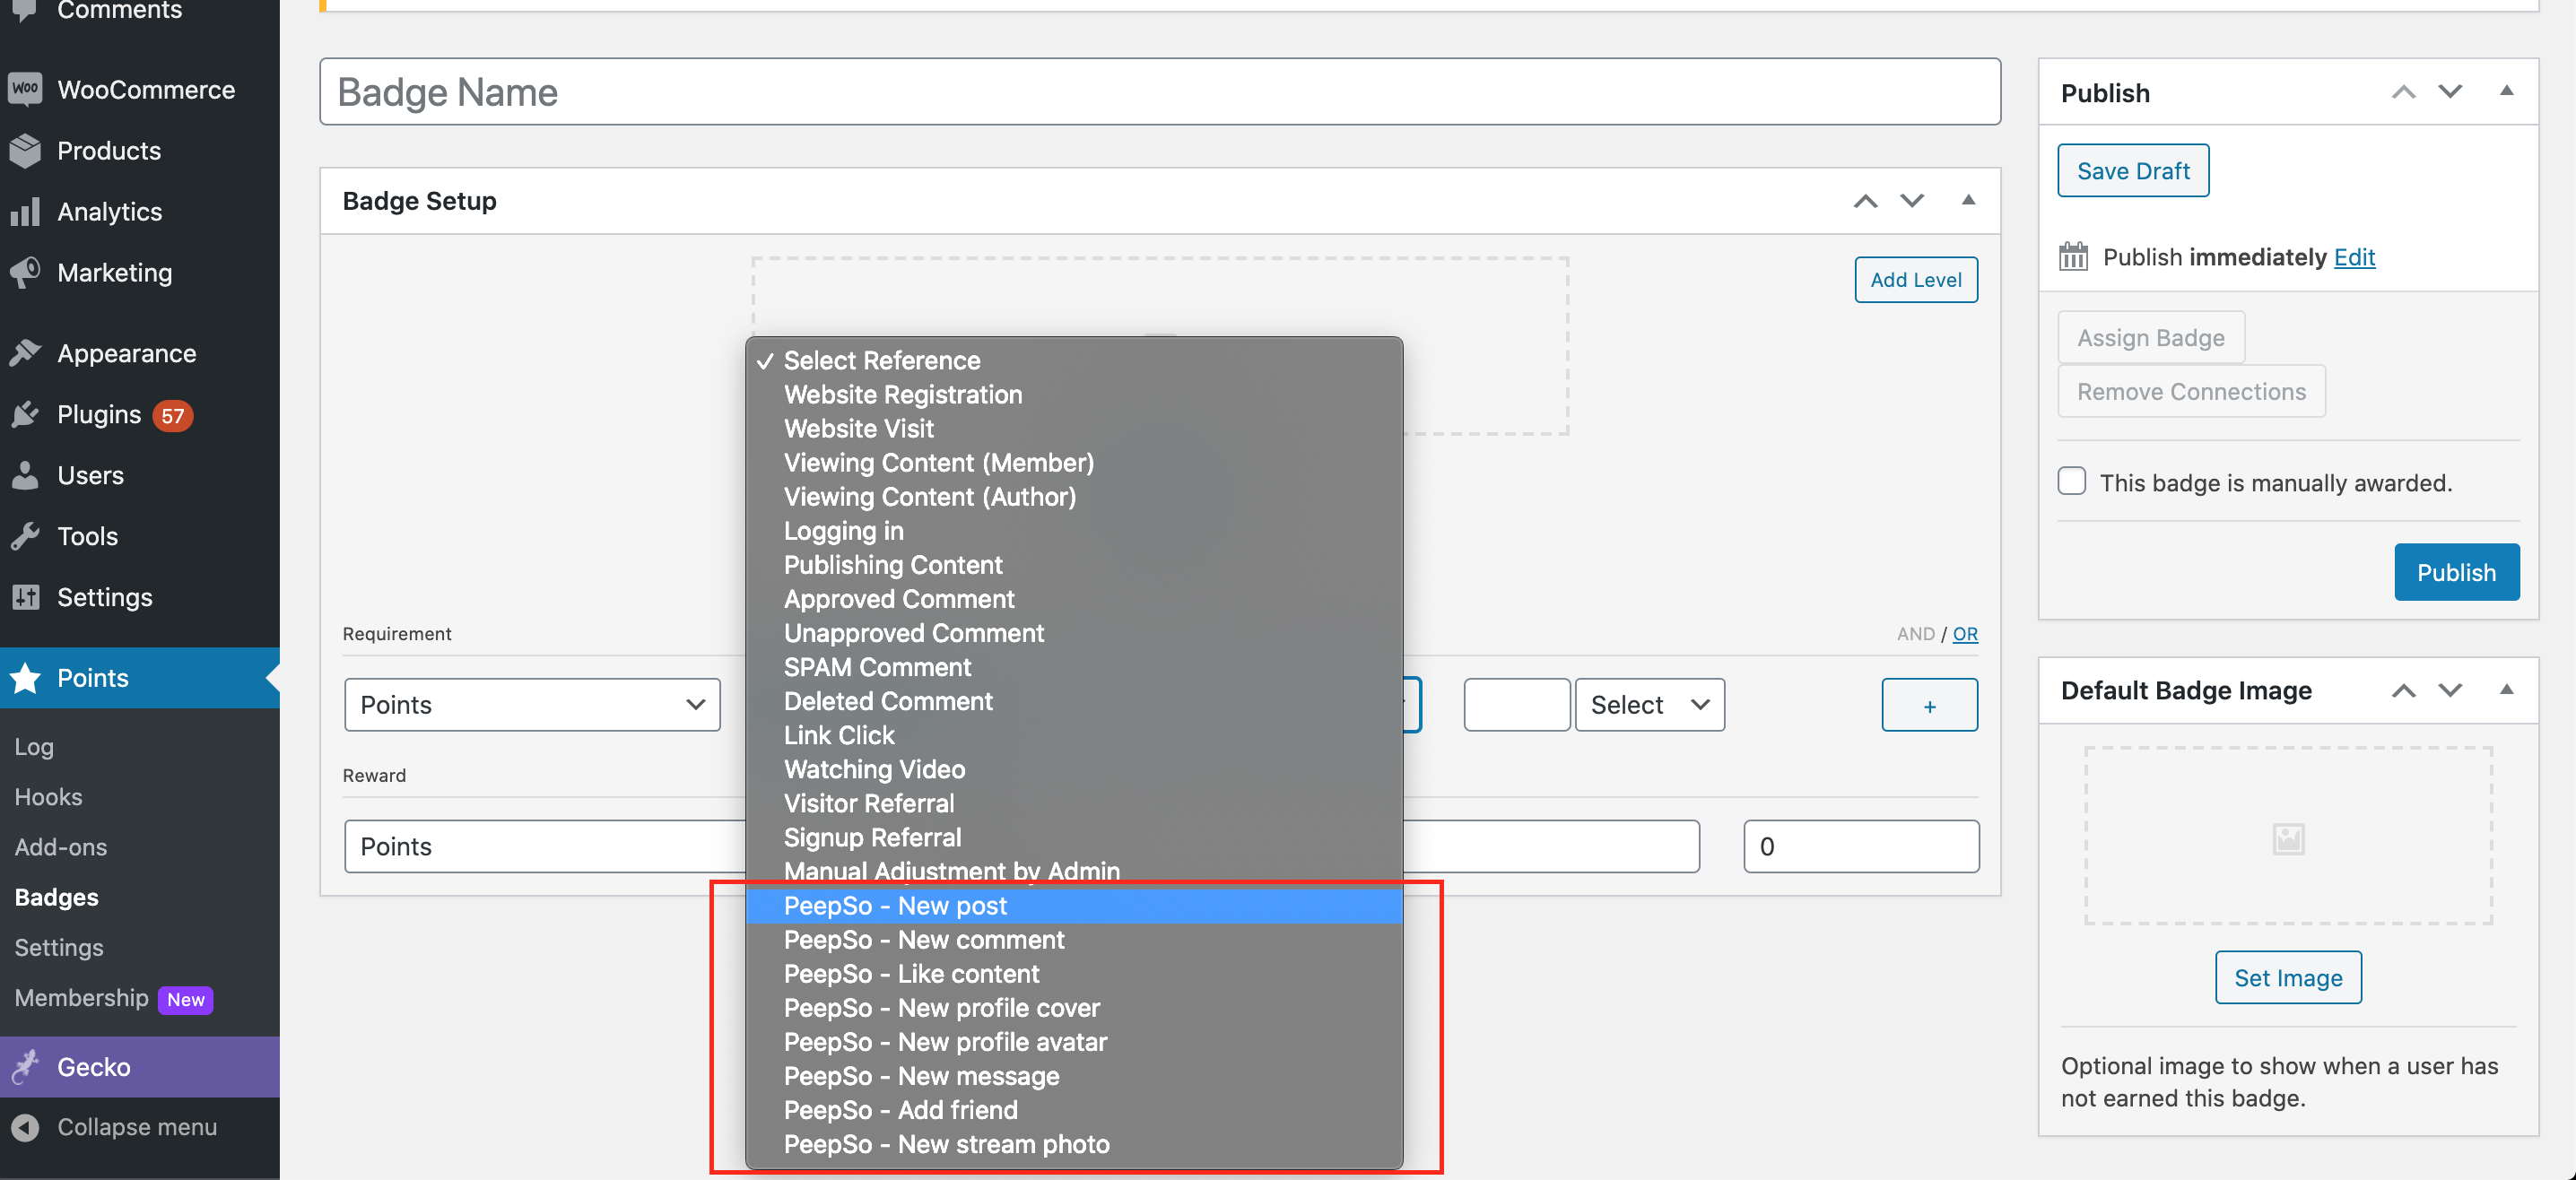2576x1180 pixels.
Task: Move Badge Setup panel up
Action: pyautogui.click(x=1865, y=201)
